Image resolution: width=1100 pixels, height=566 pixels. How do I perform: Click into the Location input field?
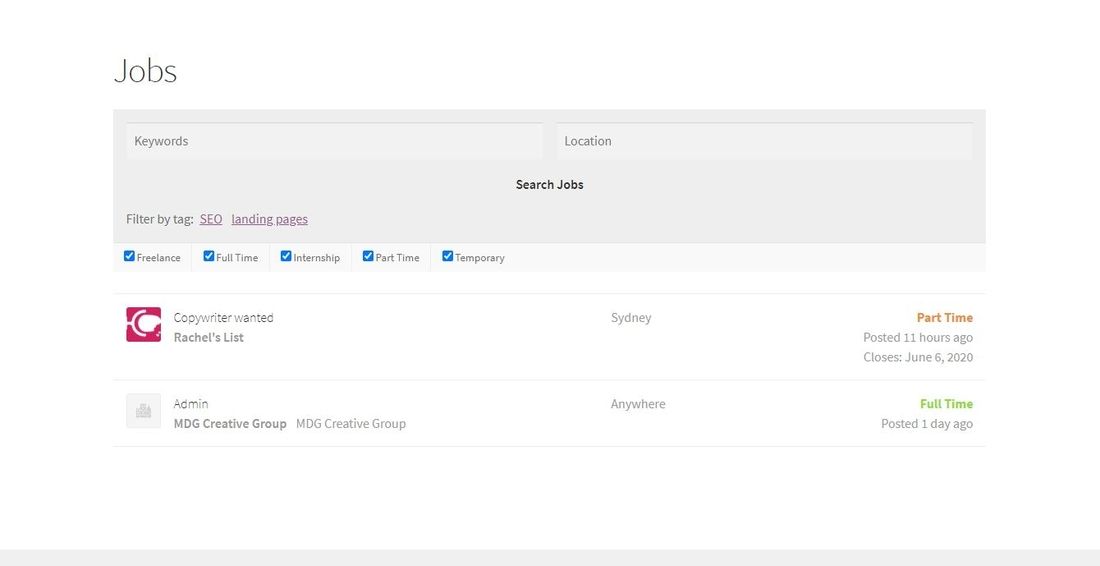click(764, 141)
